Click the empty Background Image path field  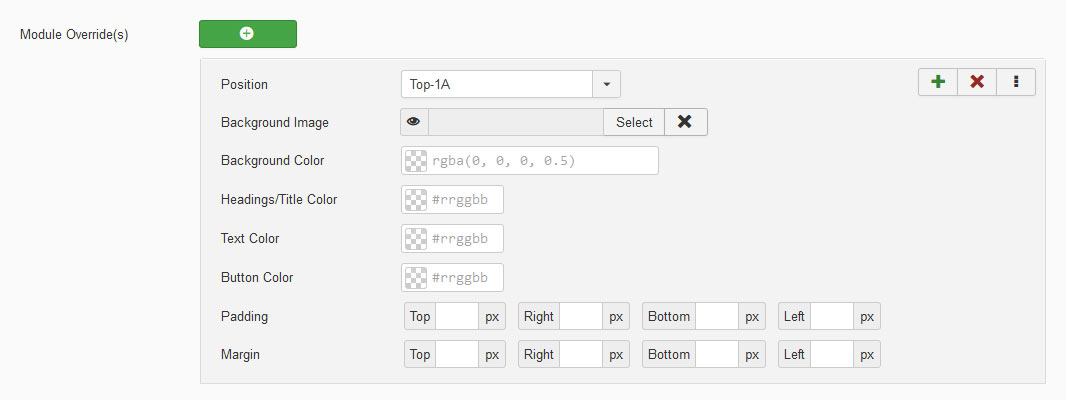coord(515,122)
